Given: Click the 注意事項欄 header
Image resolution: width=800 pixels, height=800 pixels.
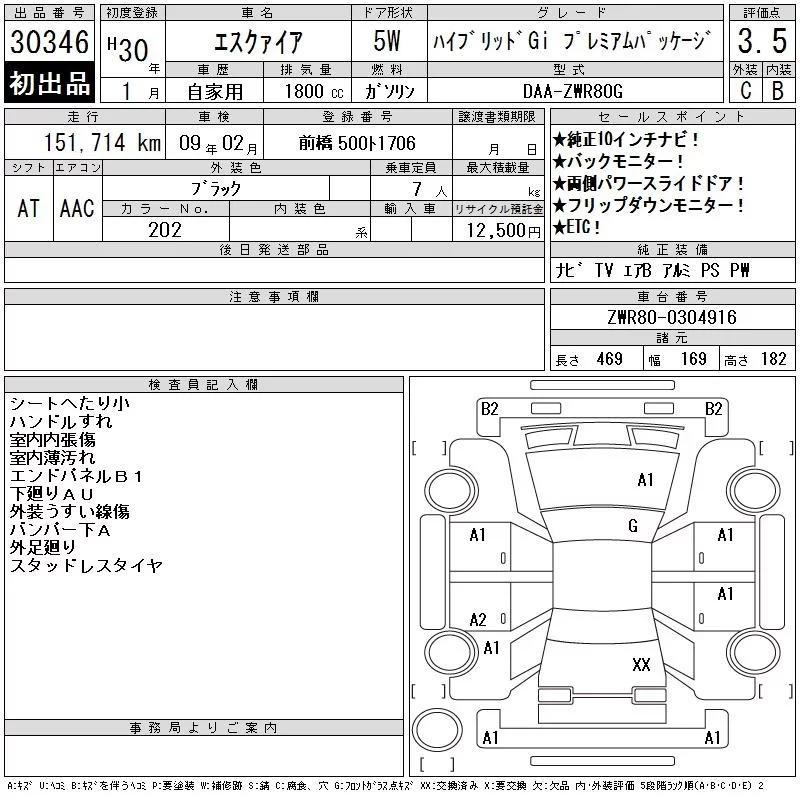Looking at the screenshot, I should 274,296.
